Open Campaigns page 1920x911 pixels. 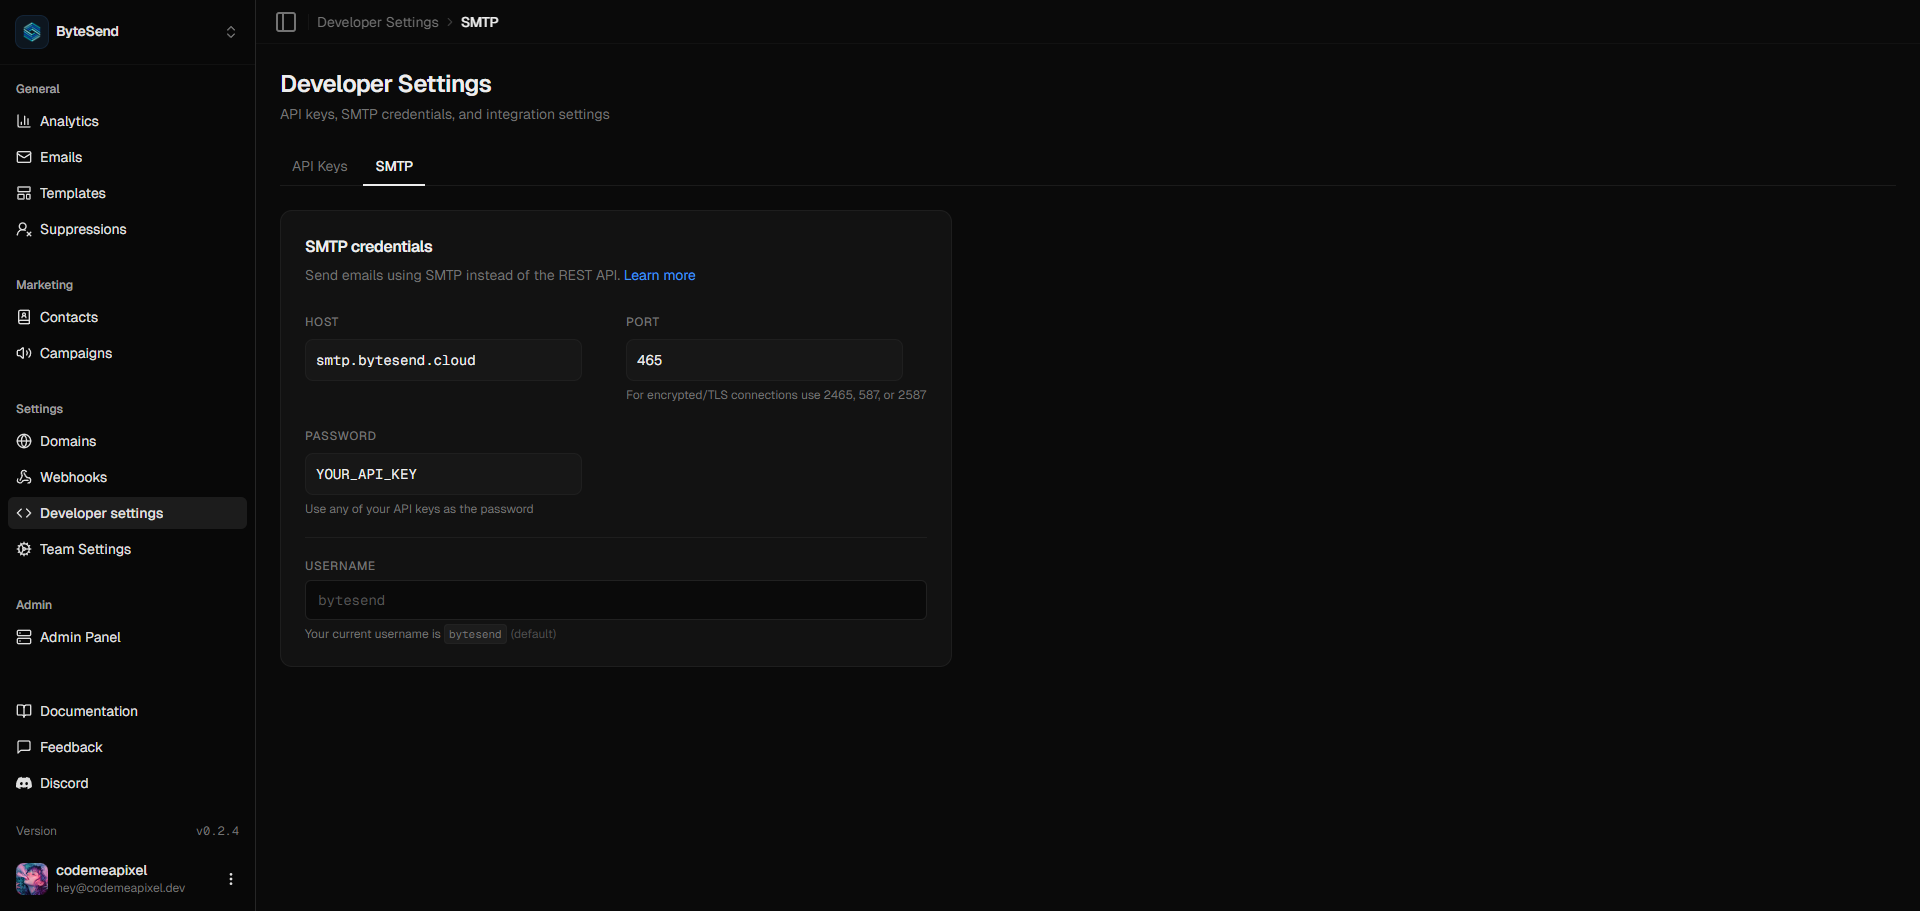(127, 353)
